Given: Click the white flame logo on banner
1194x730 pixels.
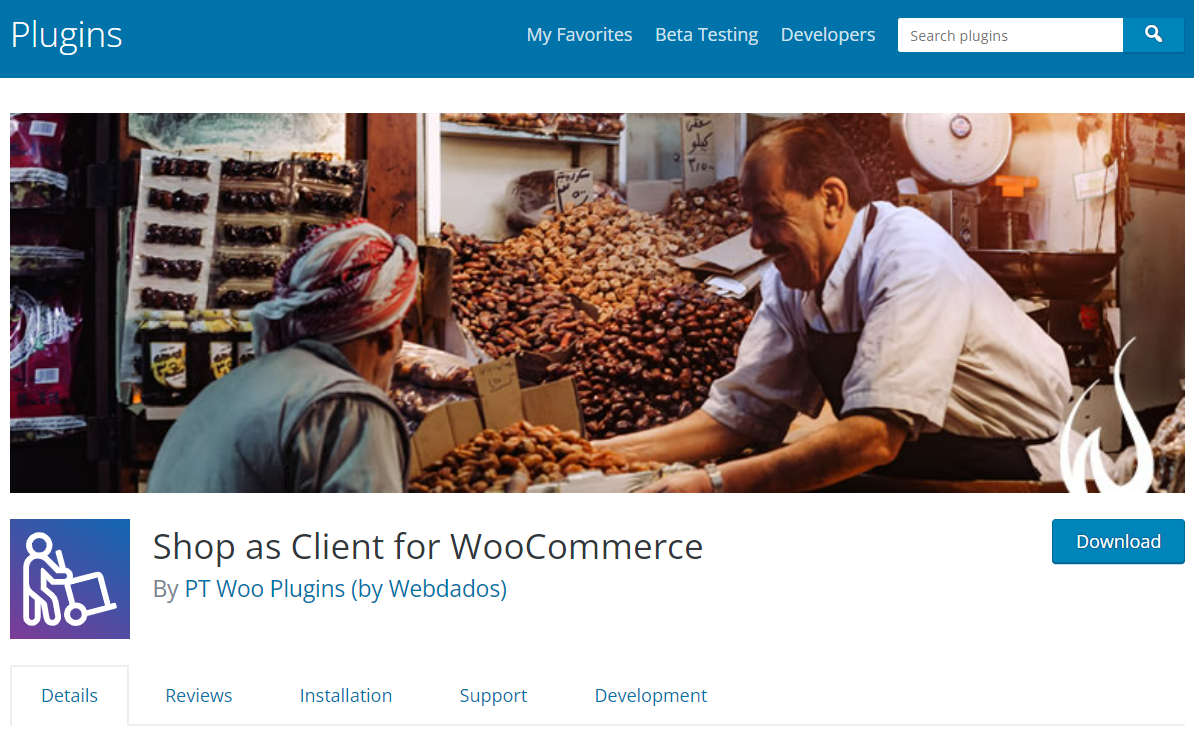Looking at the screenshot, I should (x=1108, y=420).
